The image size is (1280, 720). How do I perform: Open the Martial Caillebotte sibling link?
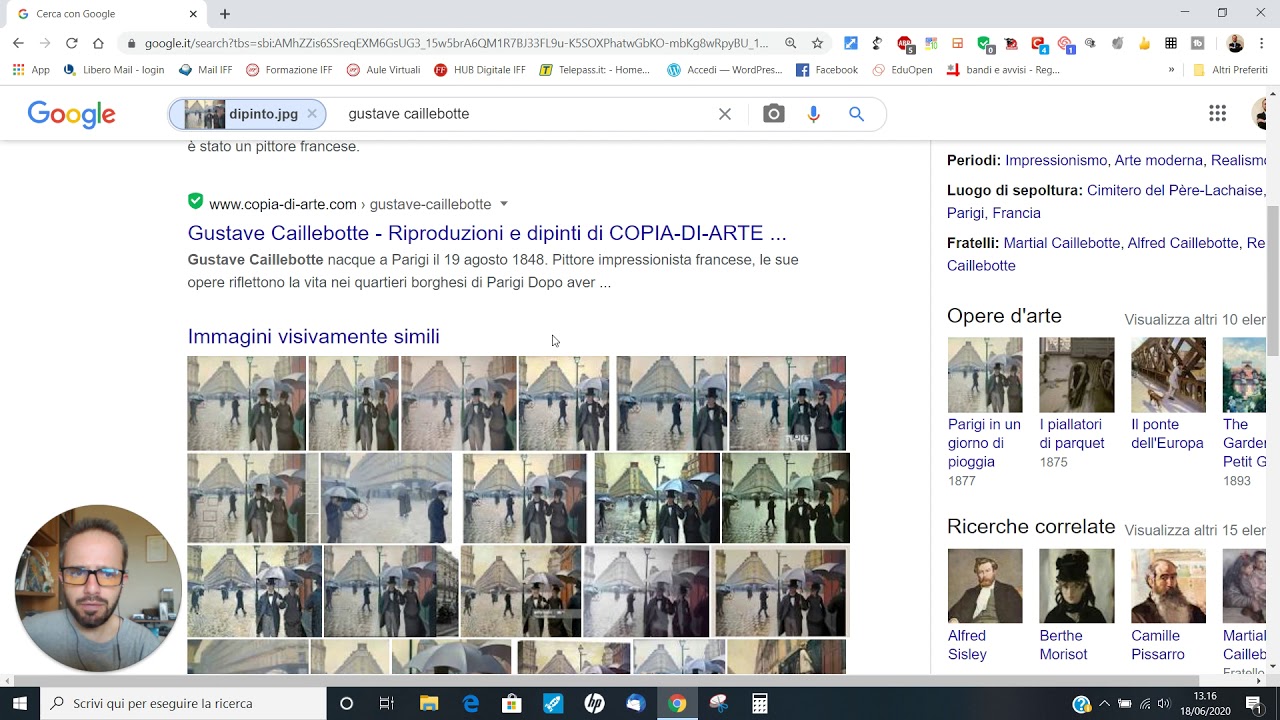click(x=1062, y=243)
